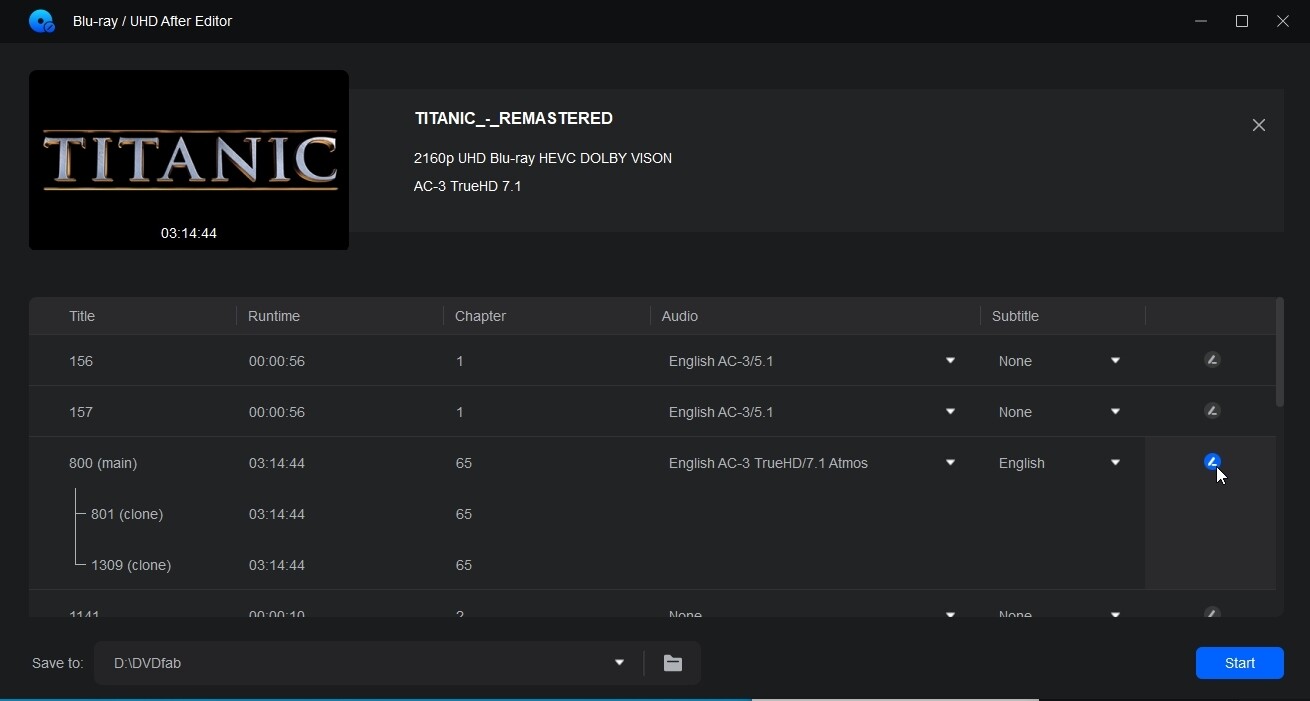Screen dimensions: 1310x701
Task: Click the edit icon for title 1141
Action: (1212, 613)
